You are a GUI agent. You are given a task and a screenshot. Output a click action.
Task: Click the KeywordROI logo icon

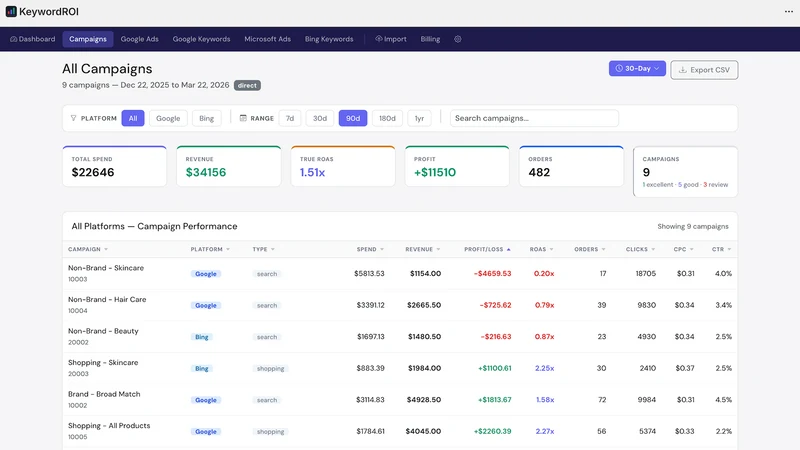coord(11,12)
